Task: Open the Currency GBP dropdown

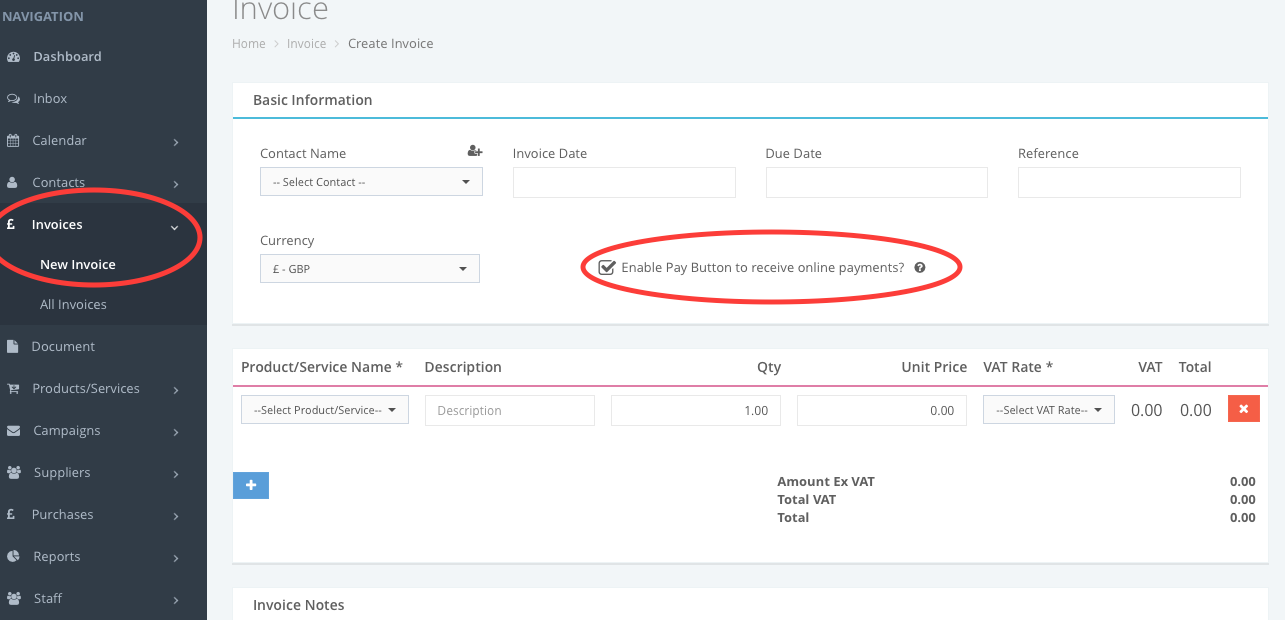Action: coord(370,269)
